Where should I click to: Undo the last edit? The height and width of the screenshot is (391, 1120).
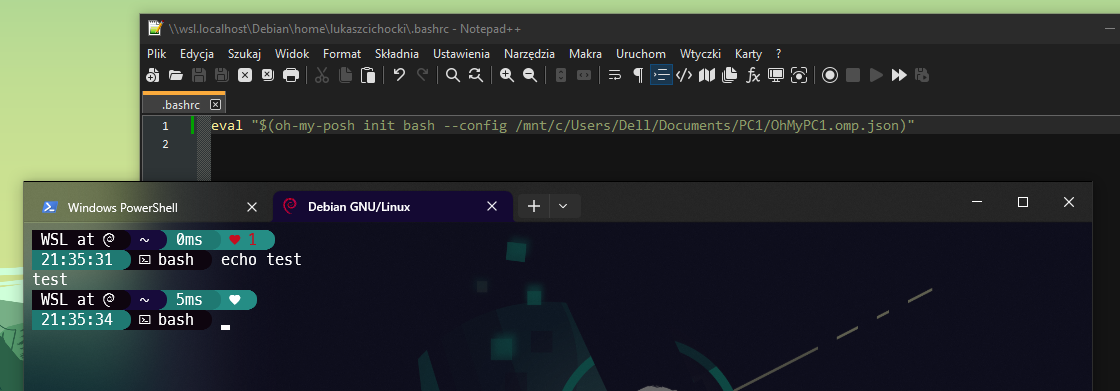click(399, 75)
